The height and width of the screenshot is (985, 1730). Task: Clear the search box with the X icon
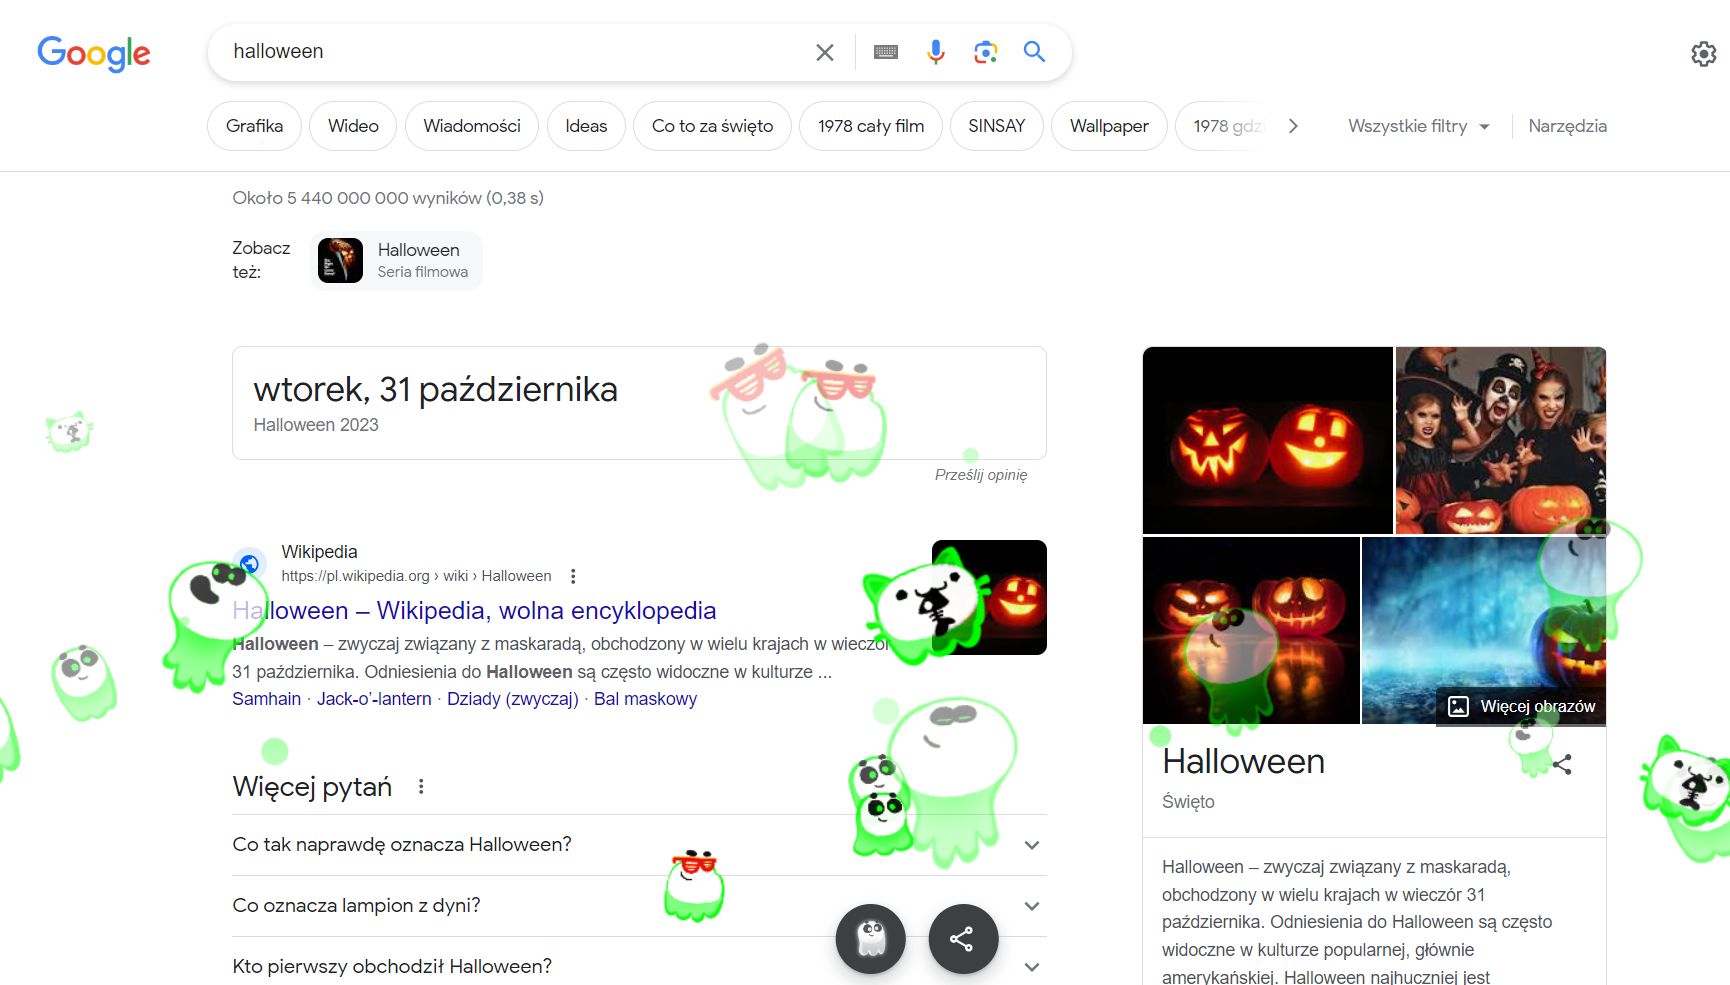coord(824,52)
